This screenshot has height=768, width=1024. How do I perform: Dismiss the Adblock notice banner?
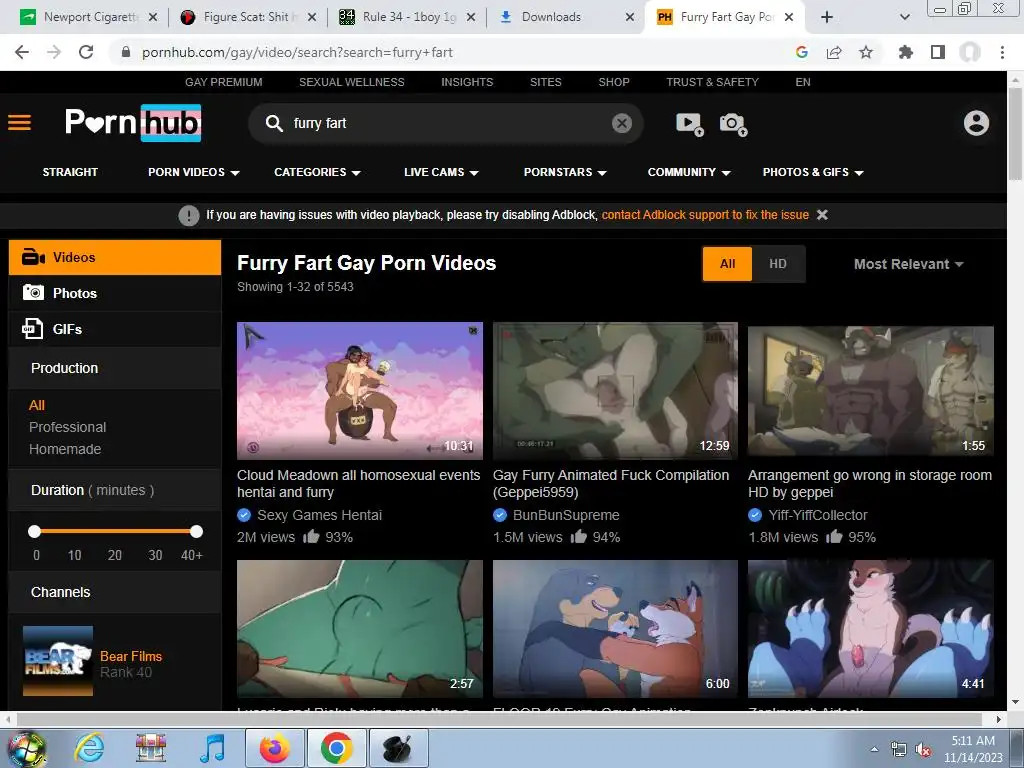point(822,215)
